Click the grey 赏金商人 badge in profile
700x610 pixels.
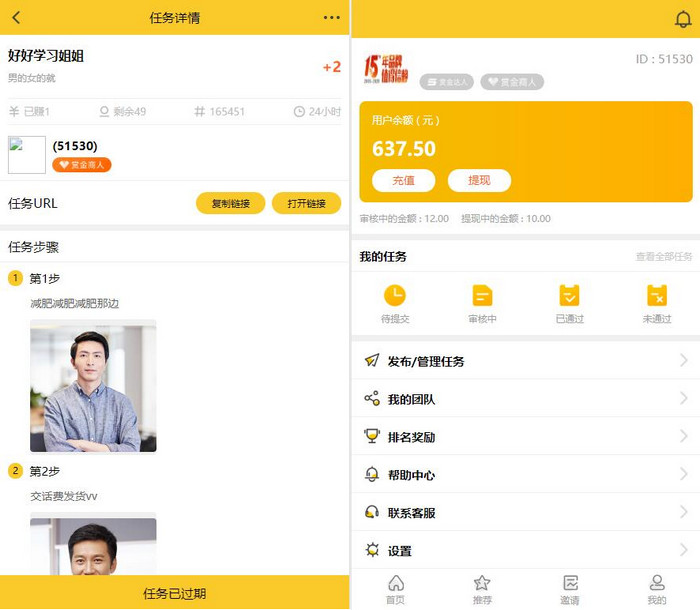[512, 82]
